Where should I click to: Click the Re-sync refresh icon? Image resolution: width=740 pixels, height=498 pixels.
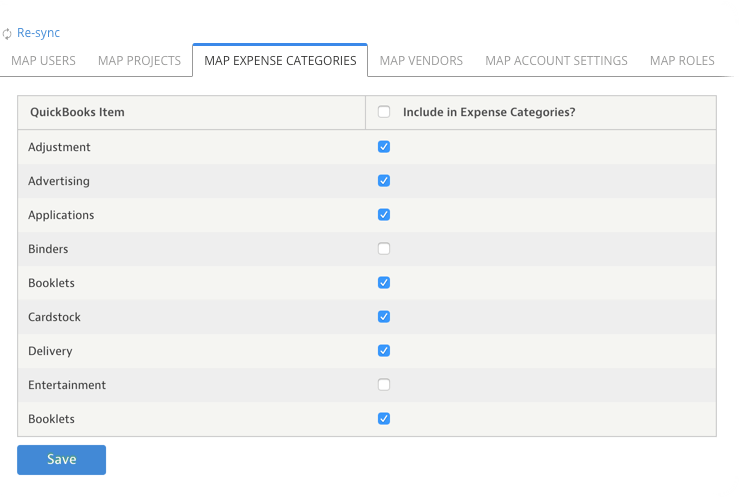click(x=7, y=34)
